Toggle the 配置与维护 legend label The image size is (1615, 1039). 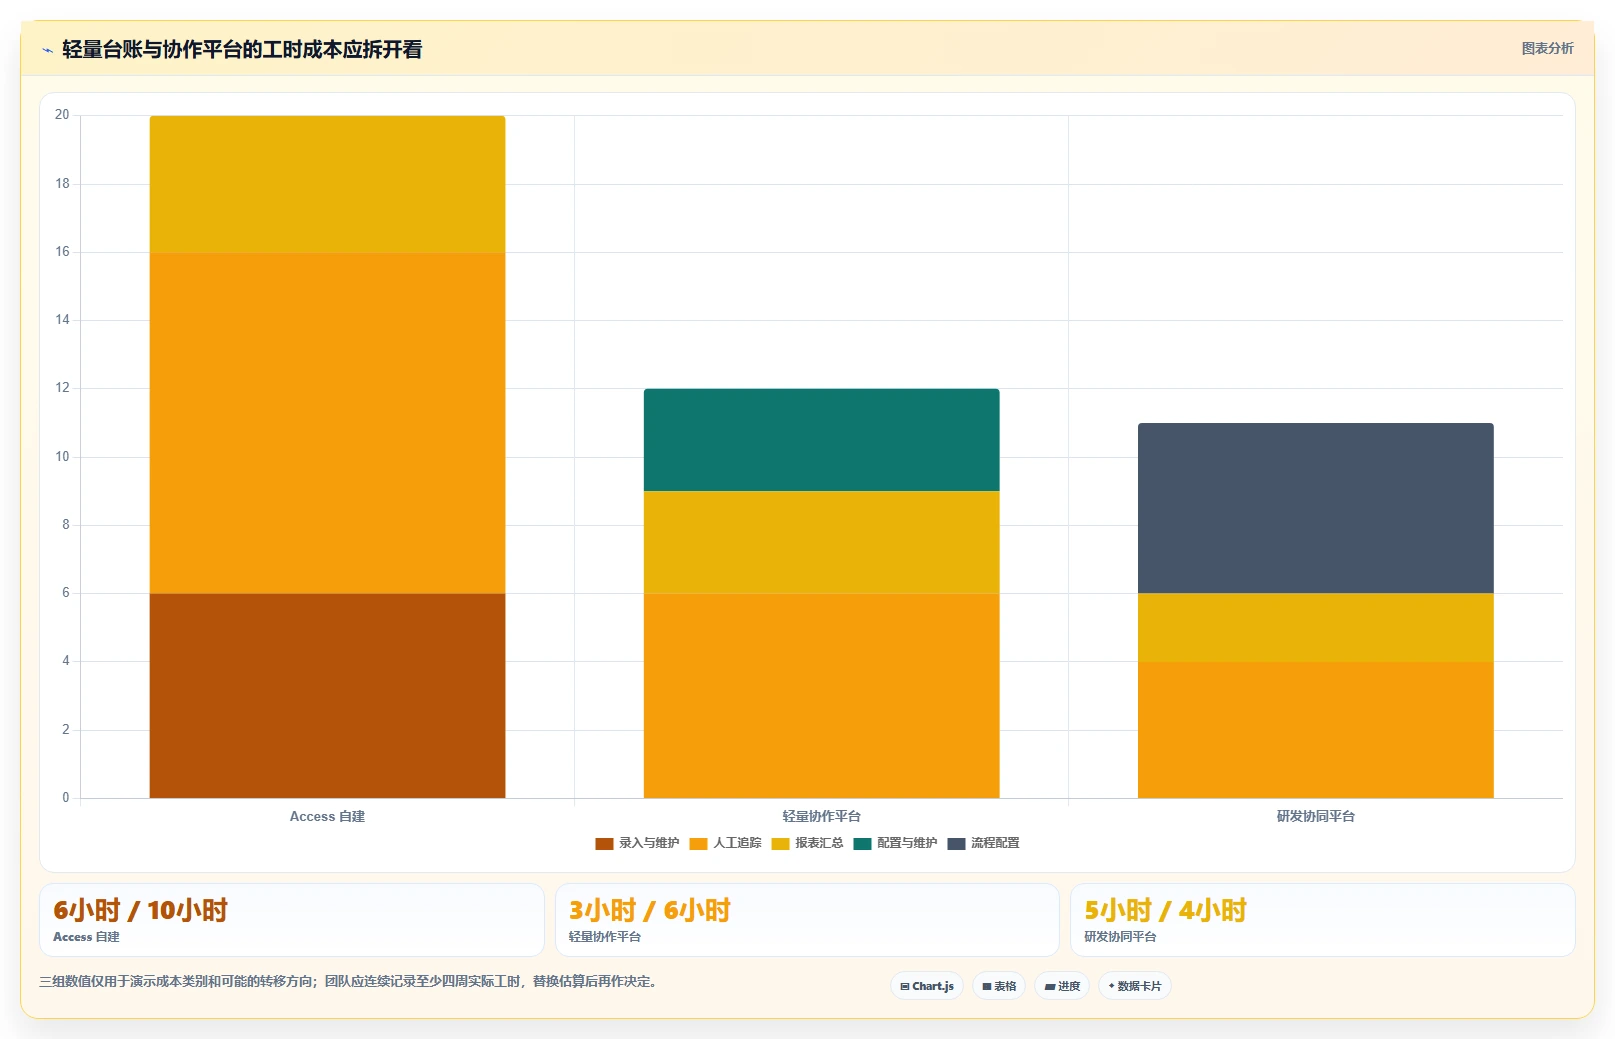(907, 843)
